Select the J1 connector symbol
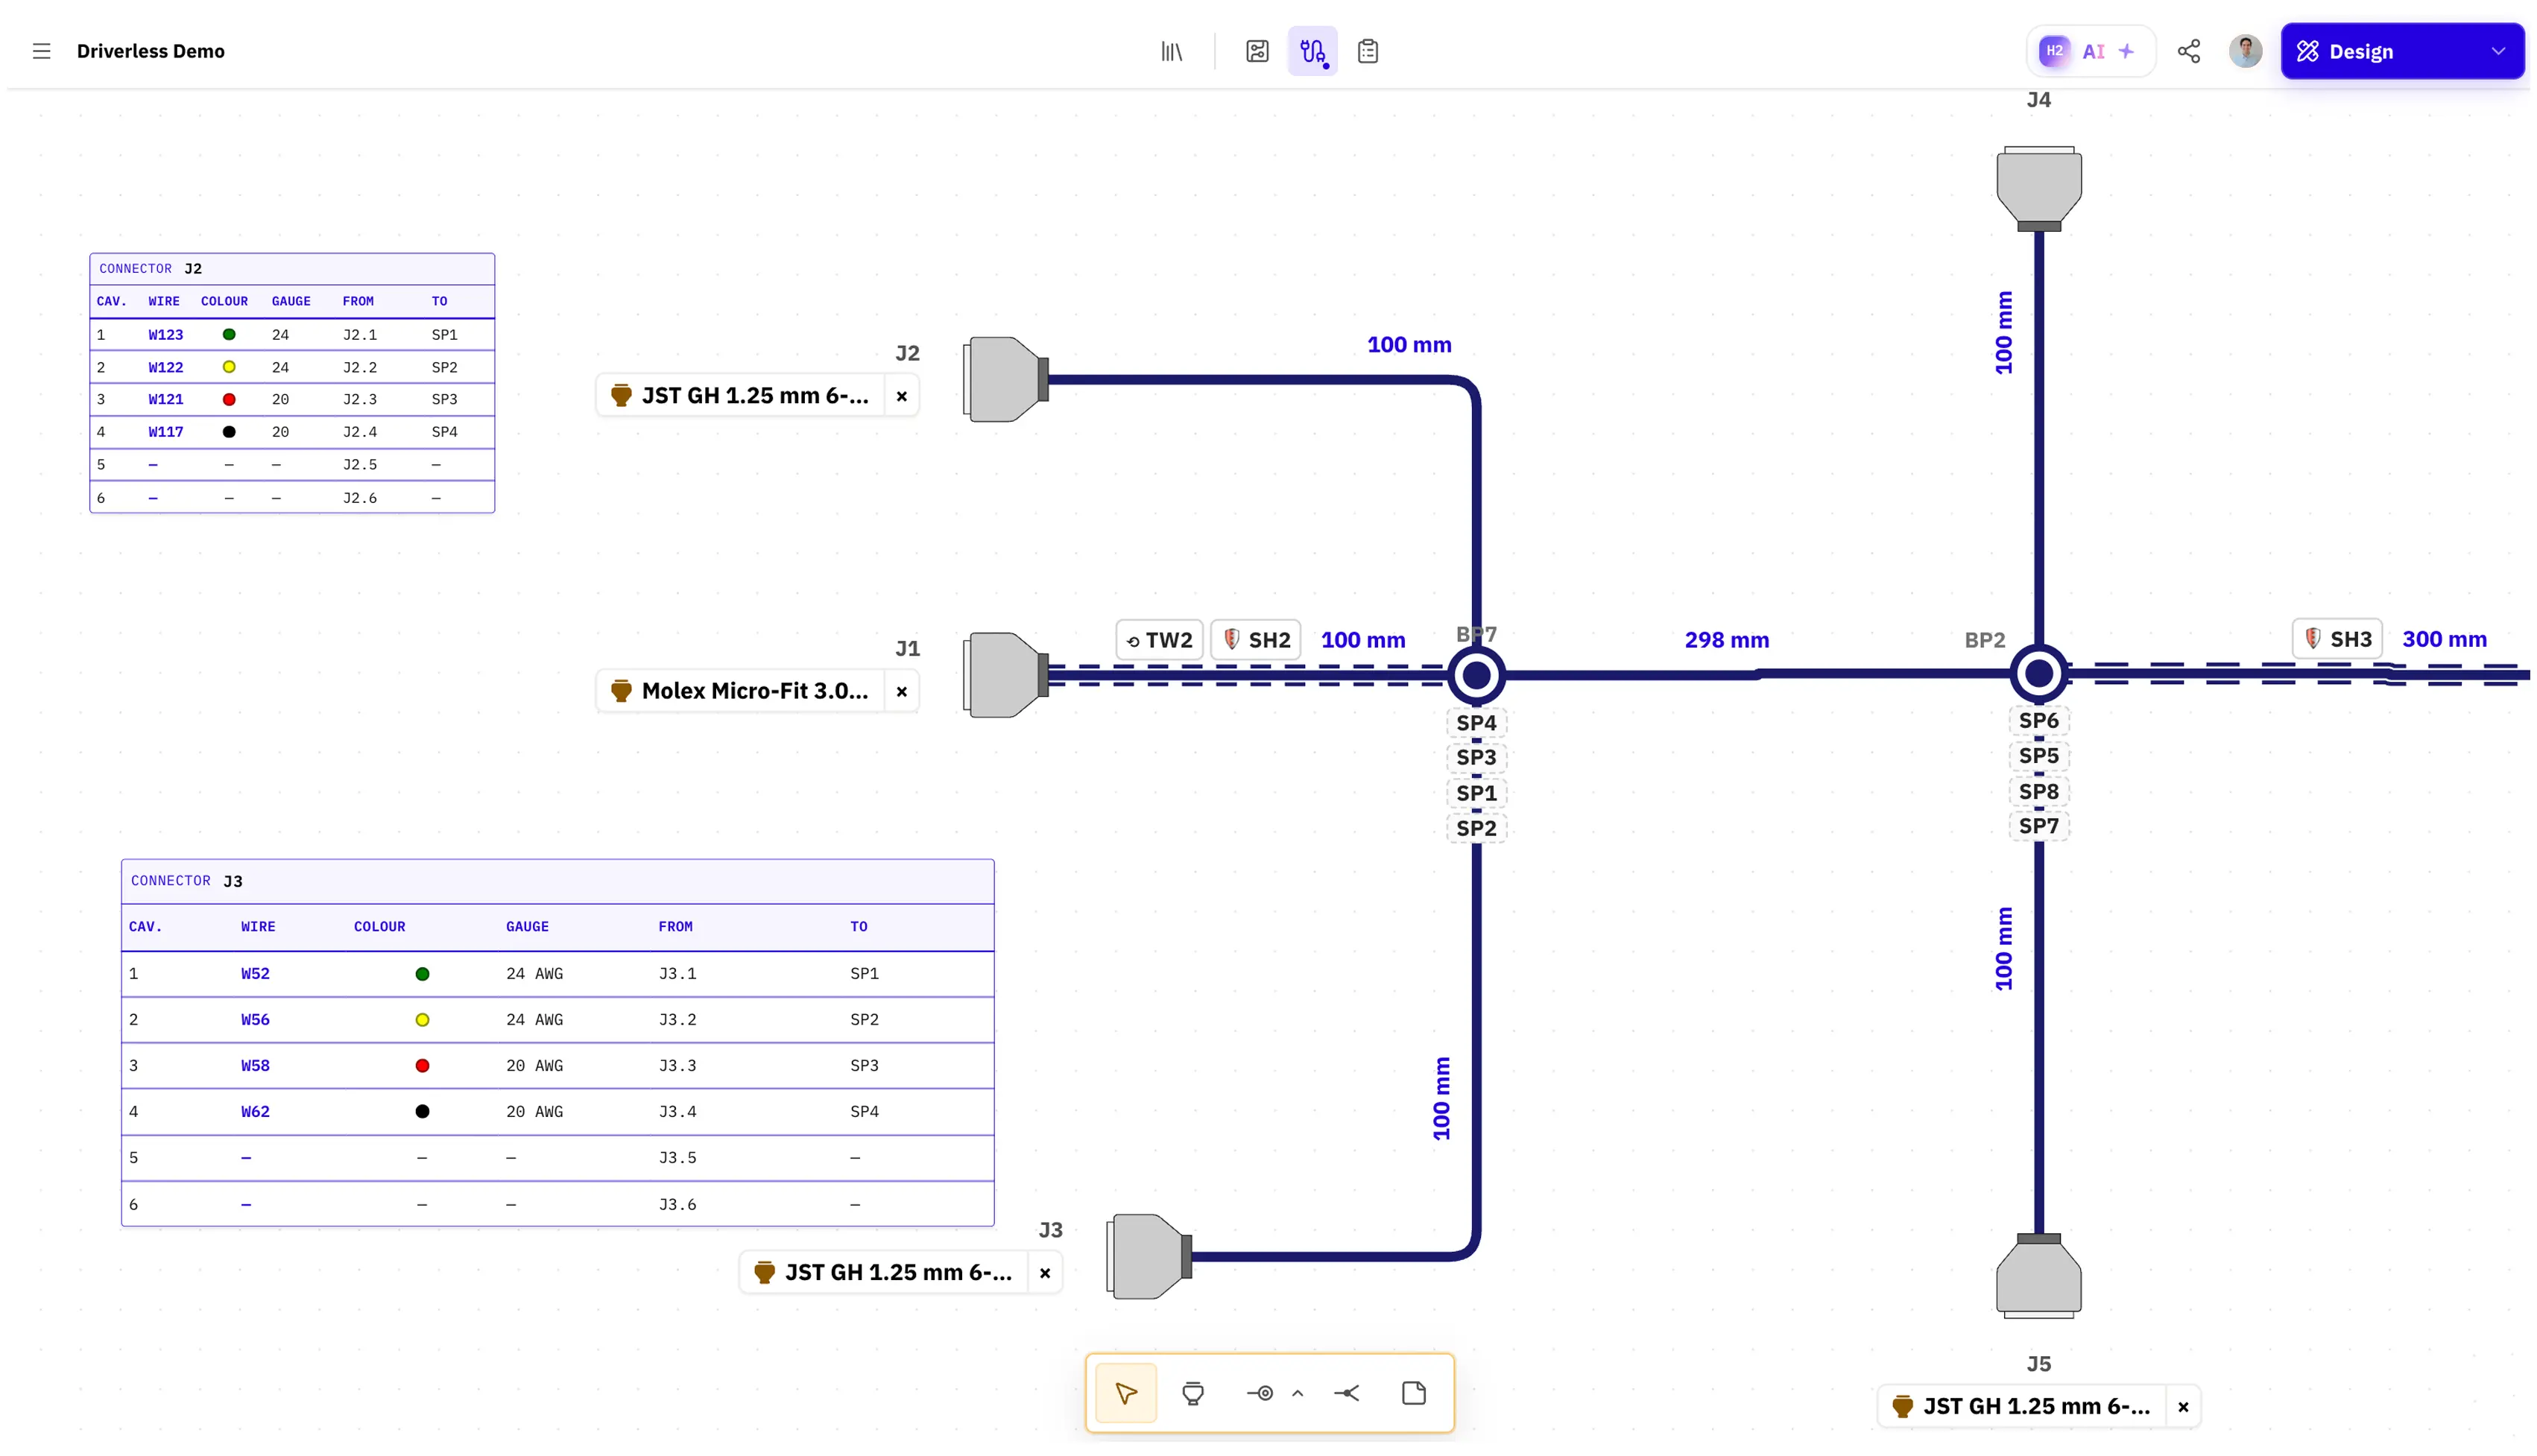This screenshot has height=1456, width=2537. pos(1006,675)
